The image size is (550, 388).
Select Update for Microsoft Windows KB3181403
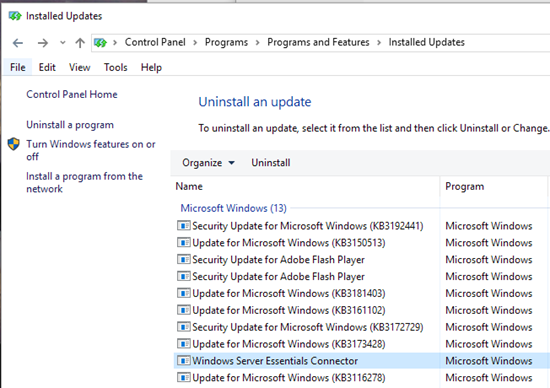pyautogui.click(x=361, y=293)
